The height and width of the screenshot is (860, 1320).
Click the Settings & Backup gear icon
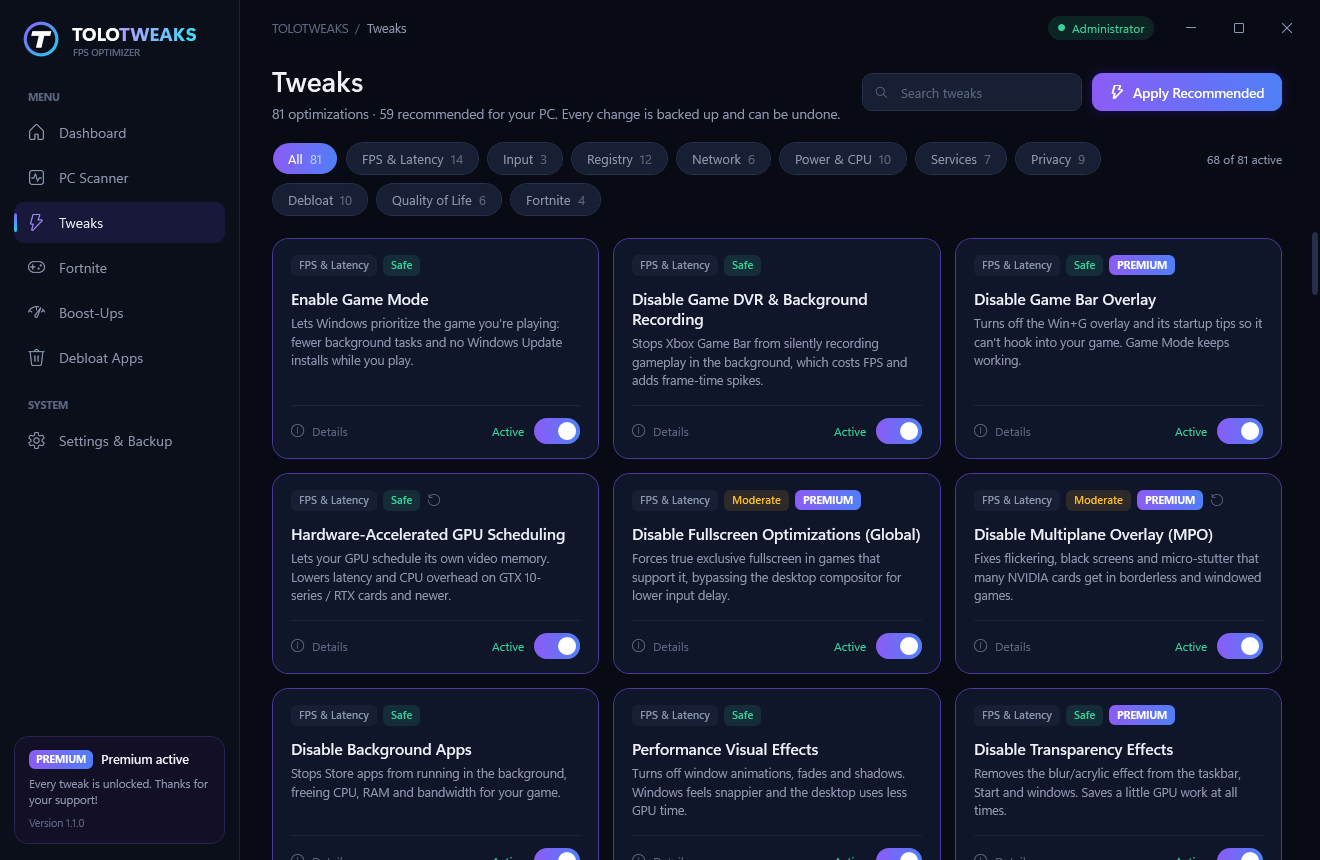(x=37, y=441)
